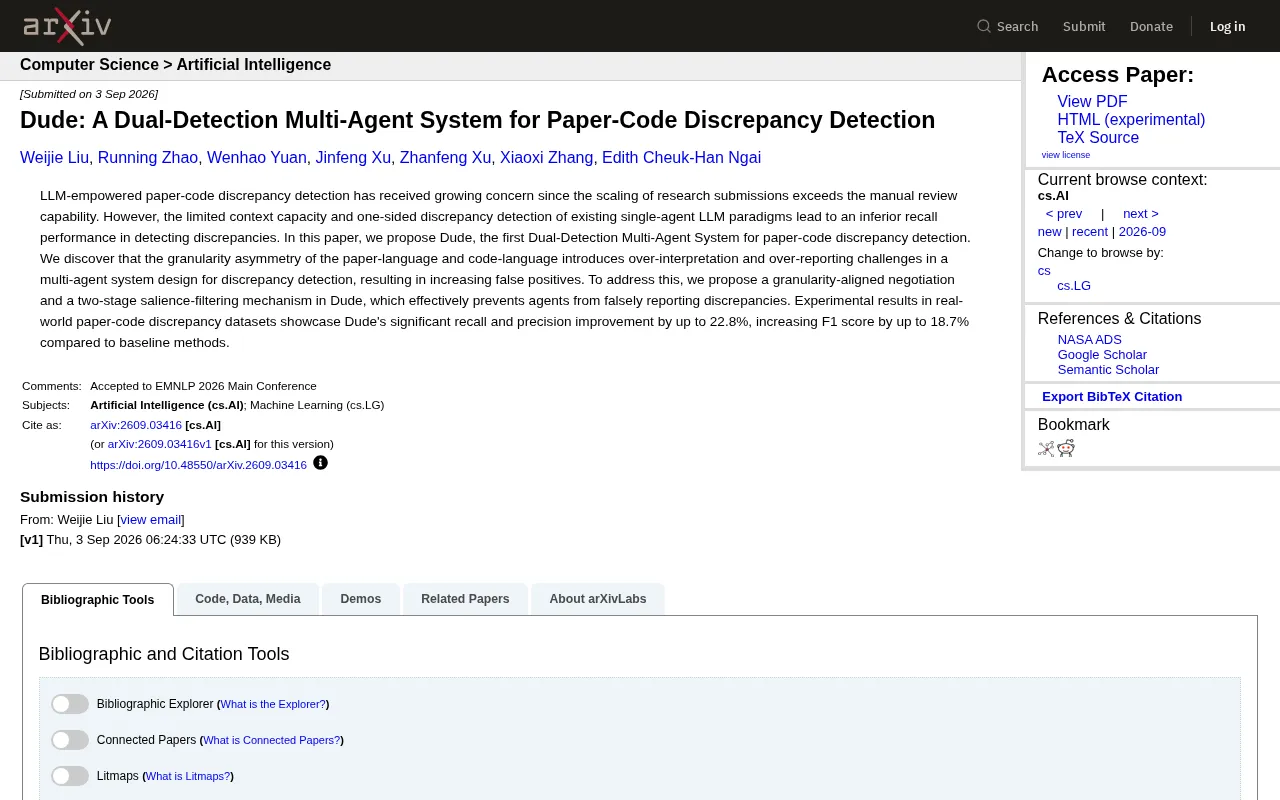
Task: Open 'What is Litmaps?' link
Action: tap(188, 777)
